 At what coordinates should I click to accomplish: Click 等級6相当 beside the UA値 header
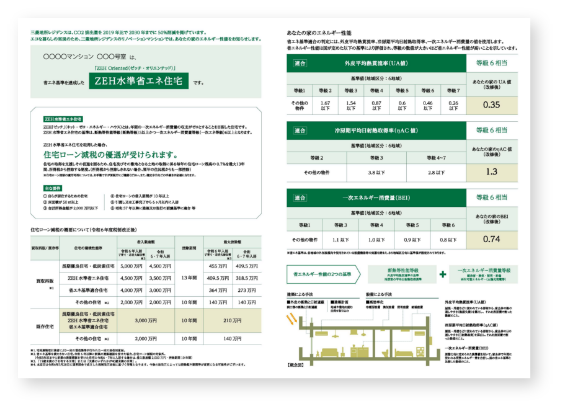(492, 63)
